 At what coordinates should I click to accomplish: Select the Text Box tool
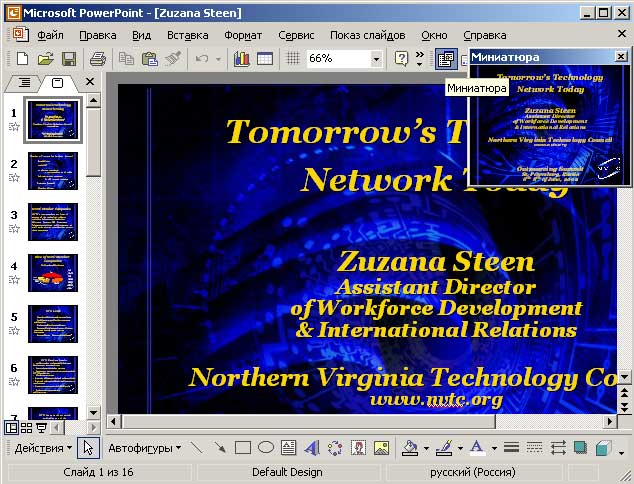click(x=288, y=448)
